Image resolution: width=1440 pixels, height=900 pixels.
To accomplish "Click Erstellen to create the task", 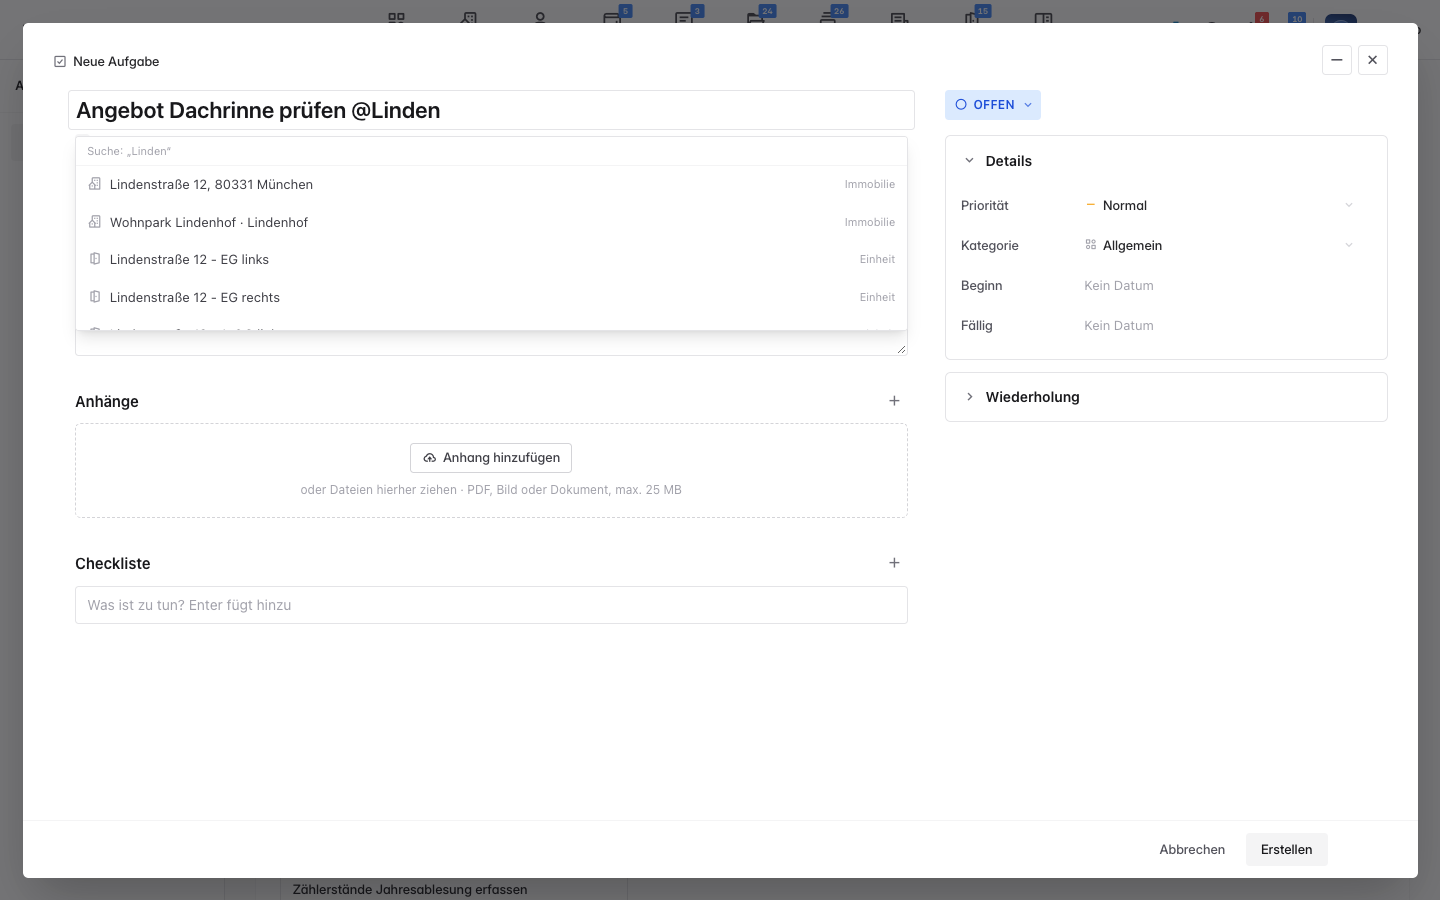I will coord(1286,850).
